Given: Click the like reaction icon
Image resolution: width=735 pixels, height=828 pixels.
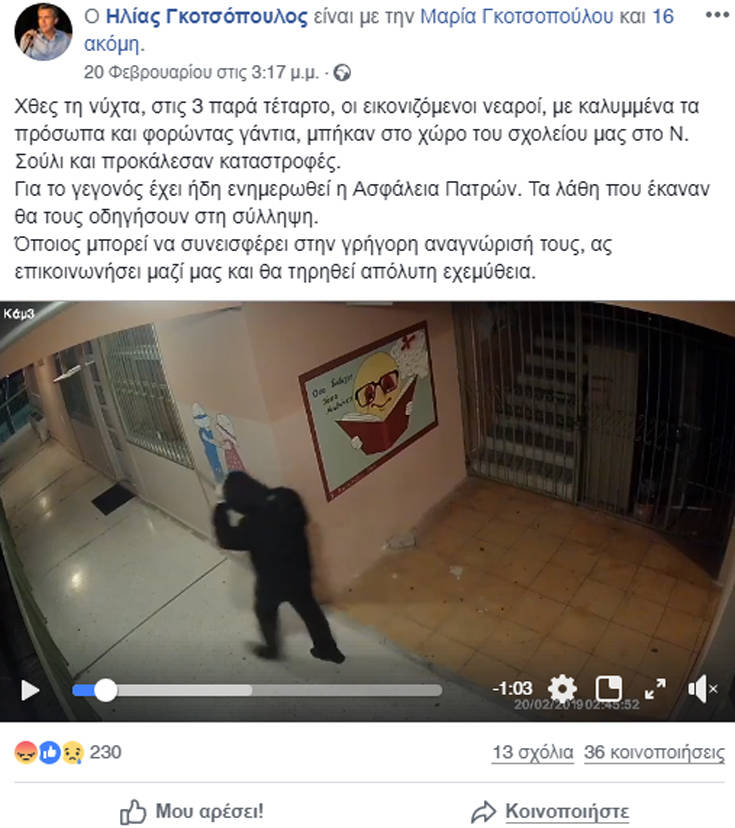Looking at the screenshot, I should [50, 752].
